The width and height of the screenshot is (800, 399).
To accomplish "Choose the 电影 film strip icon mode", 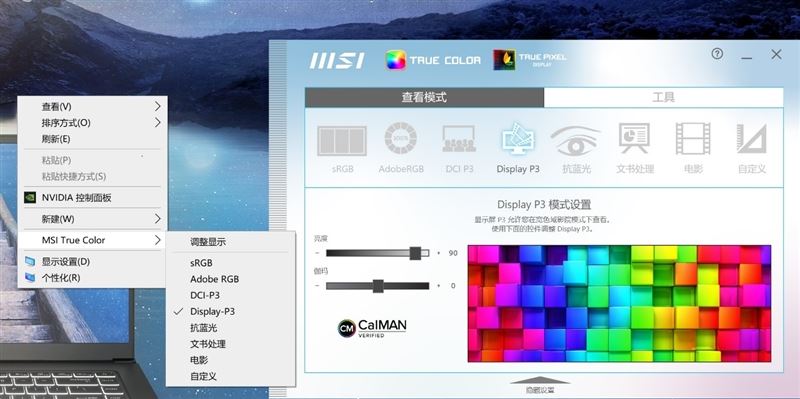I will click(693, 139).
